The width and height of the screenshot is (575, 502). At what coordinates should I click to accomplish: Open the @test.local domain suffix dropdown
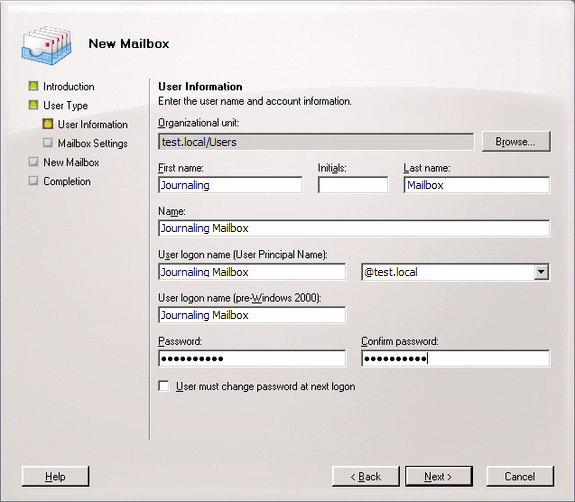click(x=541, y=272)
